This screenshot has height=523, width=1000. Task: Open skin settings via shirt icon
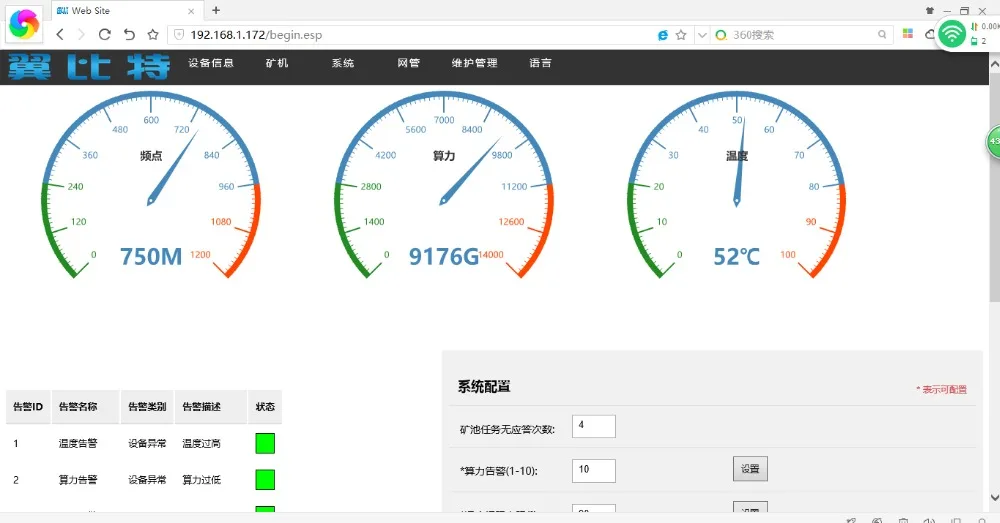click(929, 11)
